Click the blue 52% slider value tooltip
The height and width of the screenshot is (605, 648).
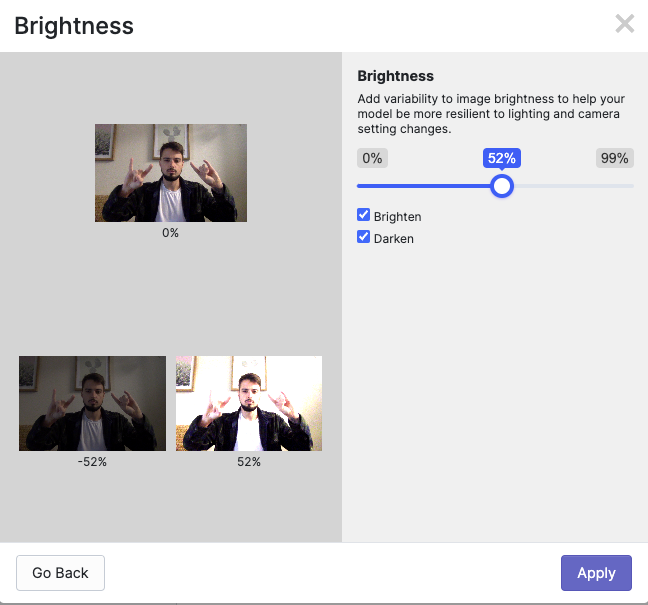pos(502,158)
